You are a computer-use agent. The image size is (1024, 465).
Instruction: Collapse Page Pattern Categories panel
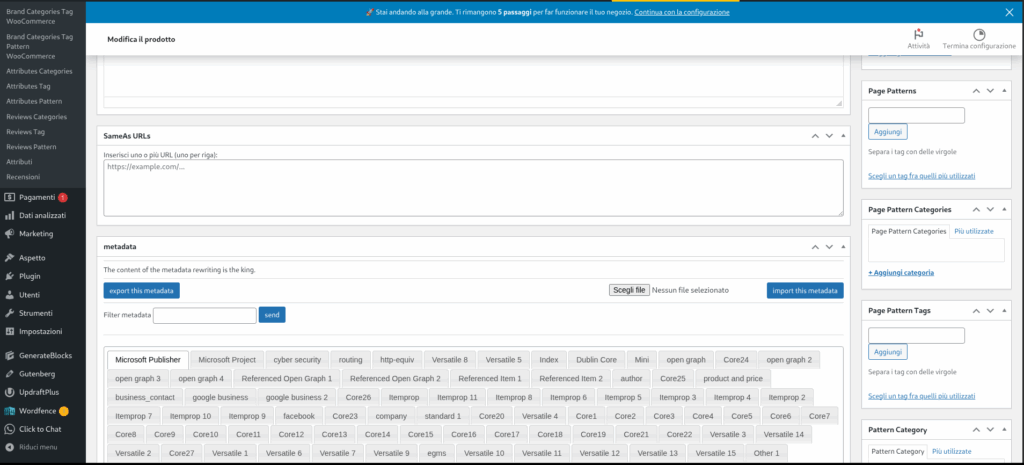click(1004, 210)
